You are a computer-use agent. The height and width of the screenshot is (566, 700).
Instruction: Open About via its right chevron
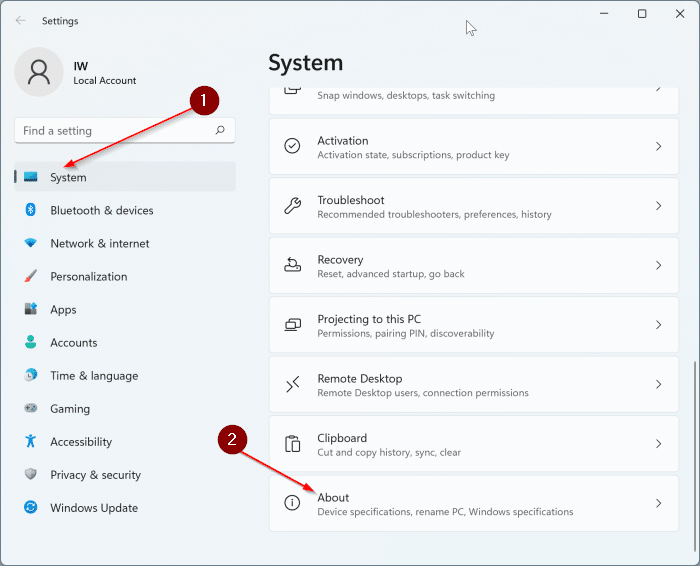click(658, 503)
